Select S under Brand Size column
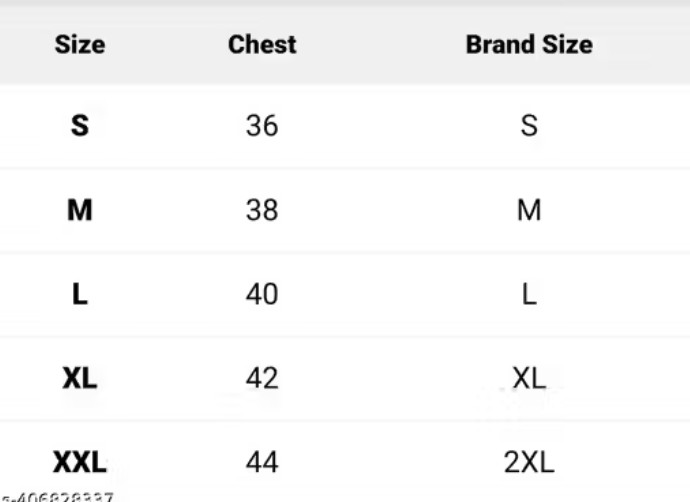Image resolution: width=690 pixels, height=502 pixels. [x=528, y=126]
